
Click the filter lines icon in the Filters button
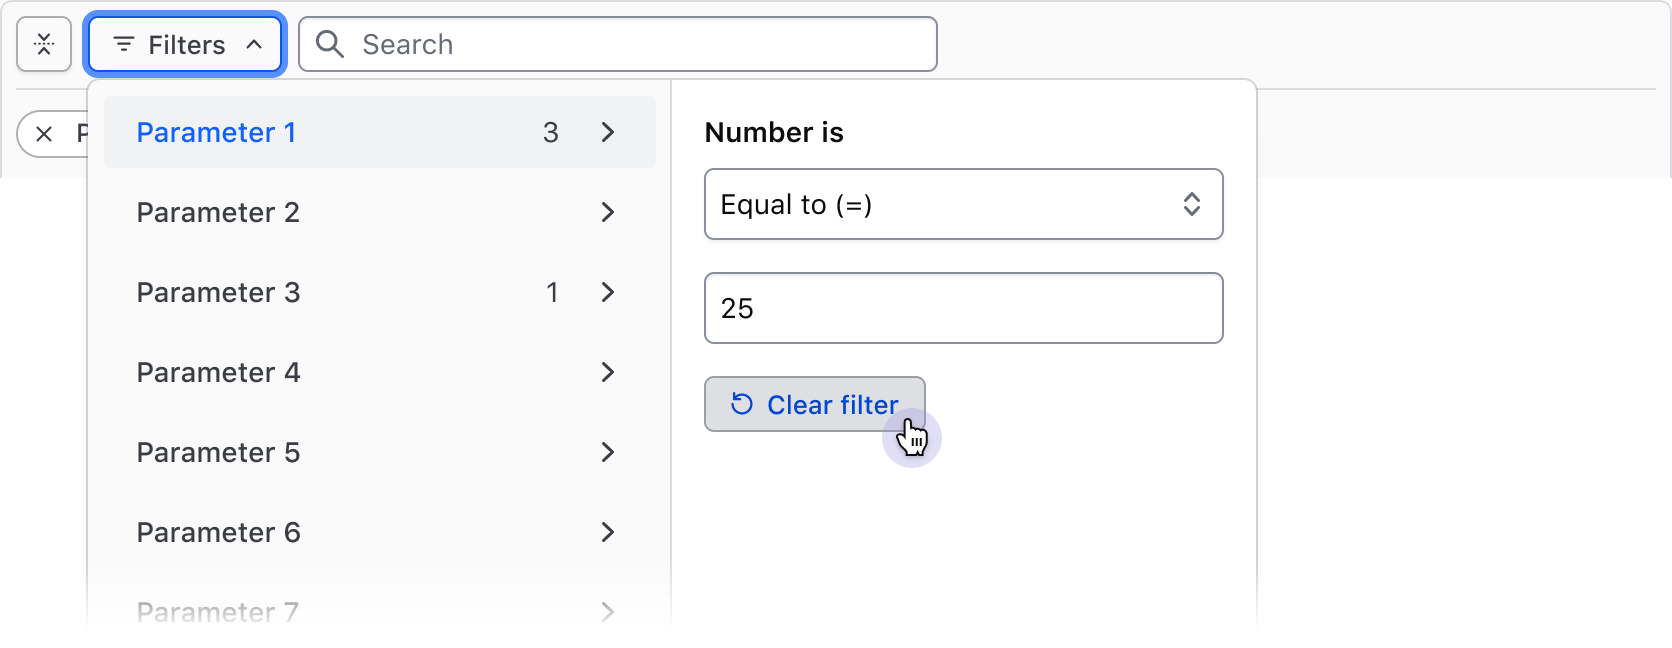coord(124,45)
